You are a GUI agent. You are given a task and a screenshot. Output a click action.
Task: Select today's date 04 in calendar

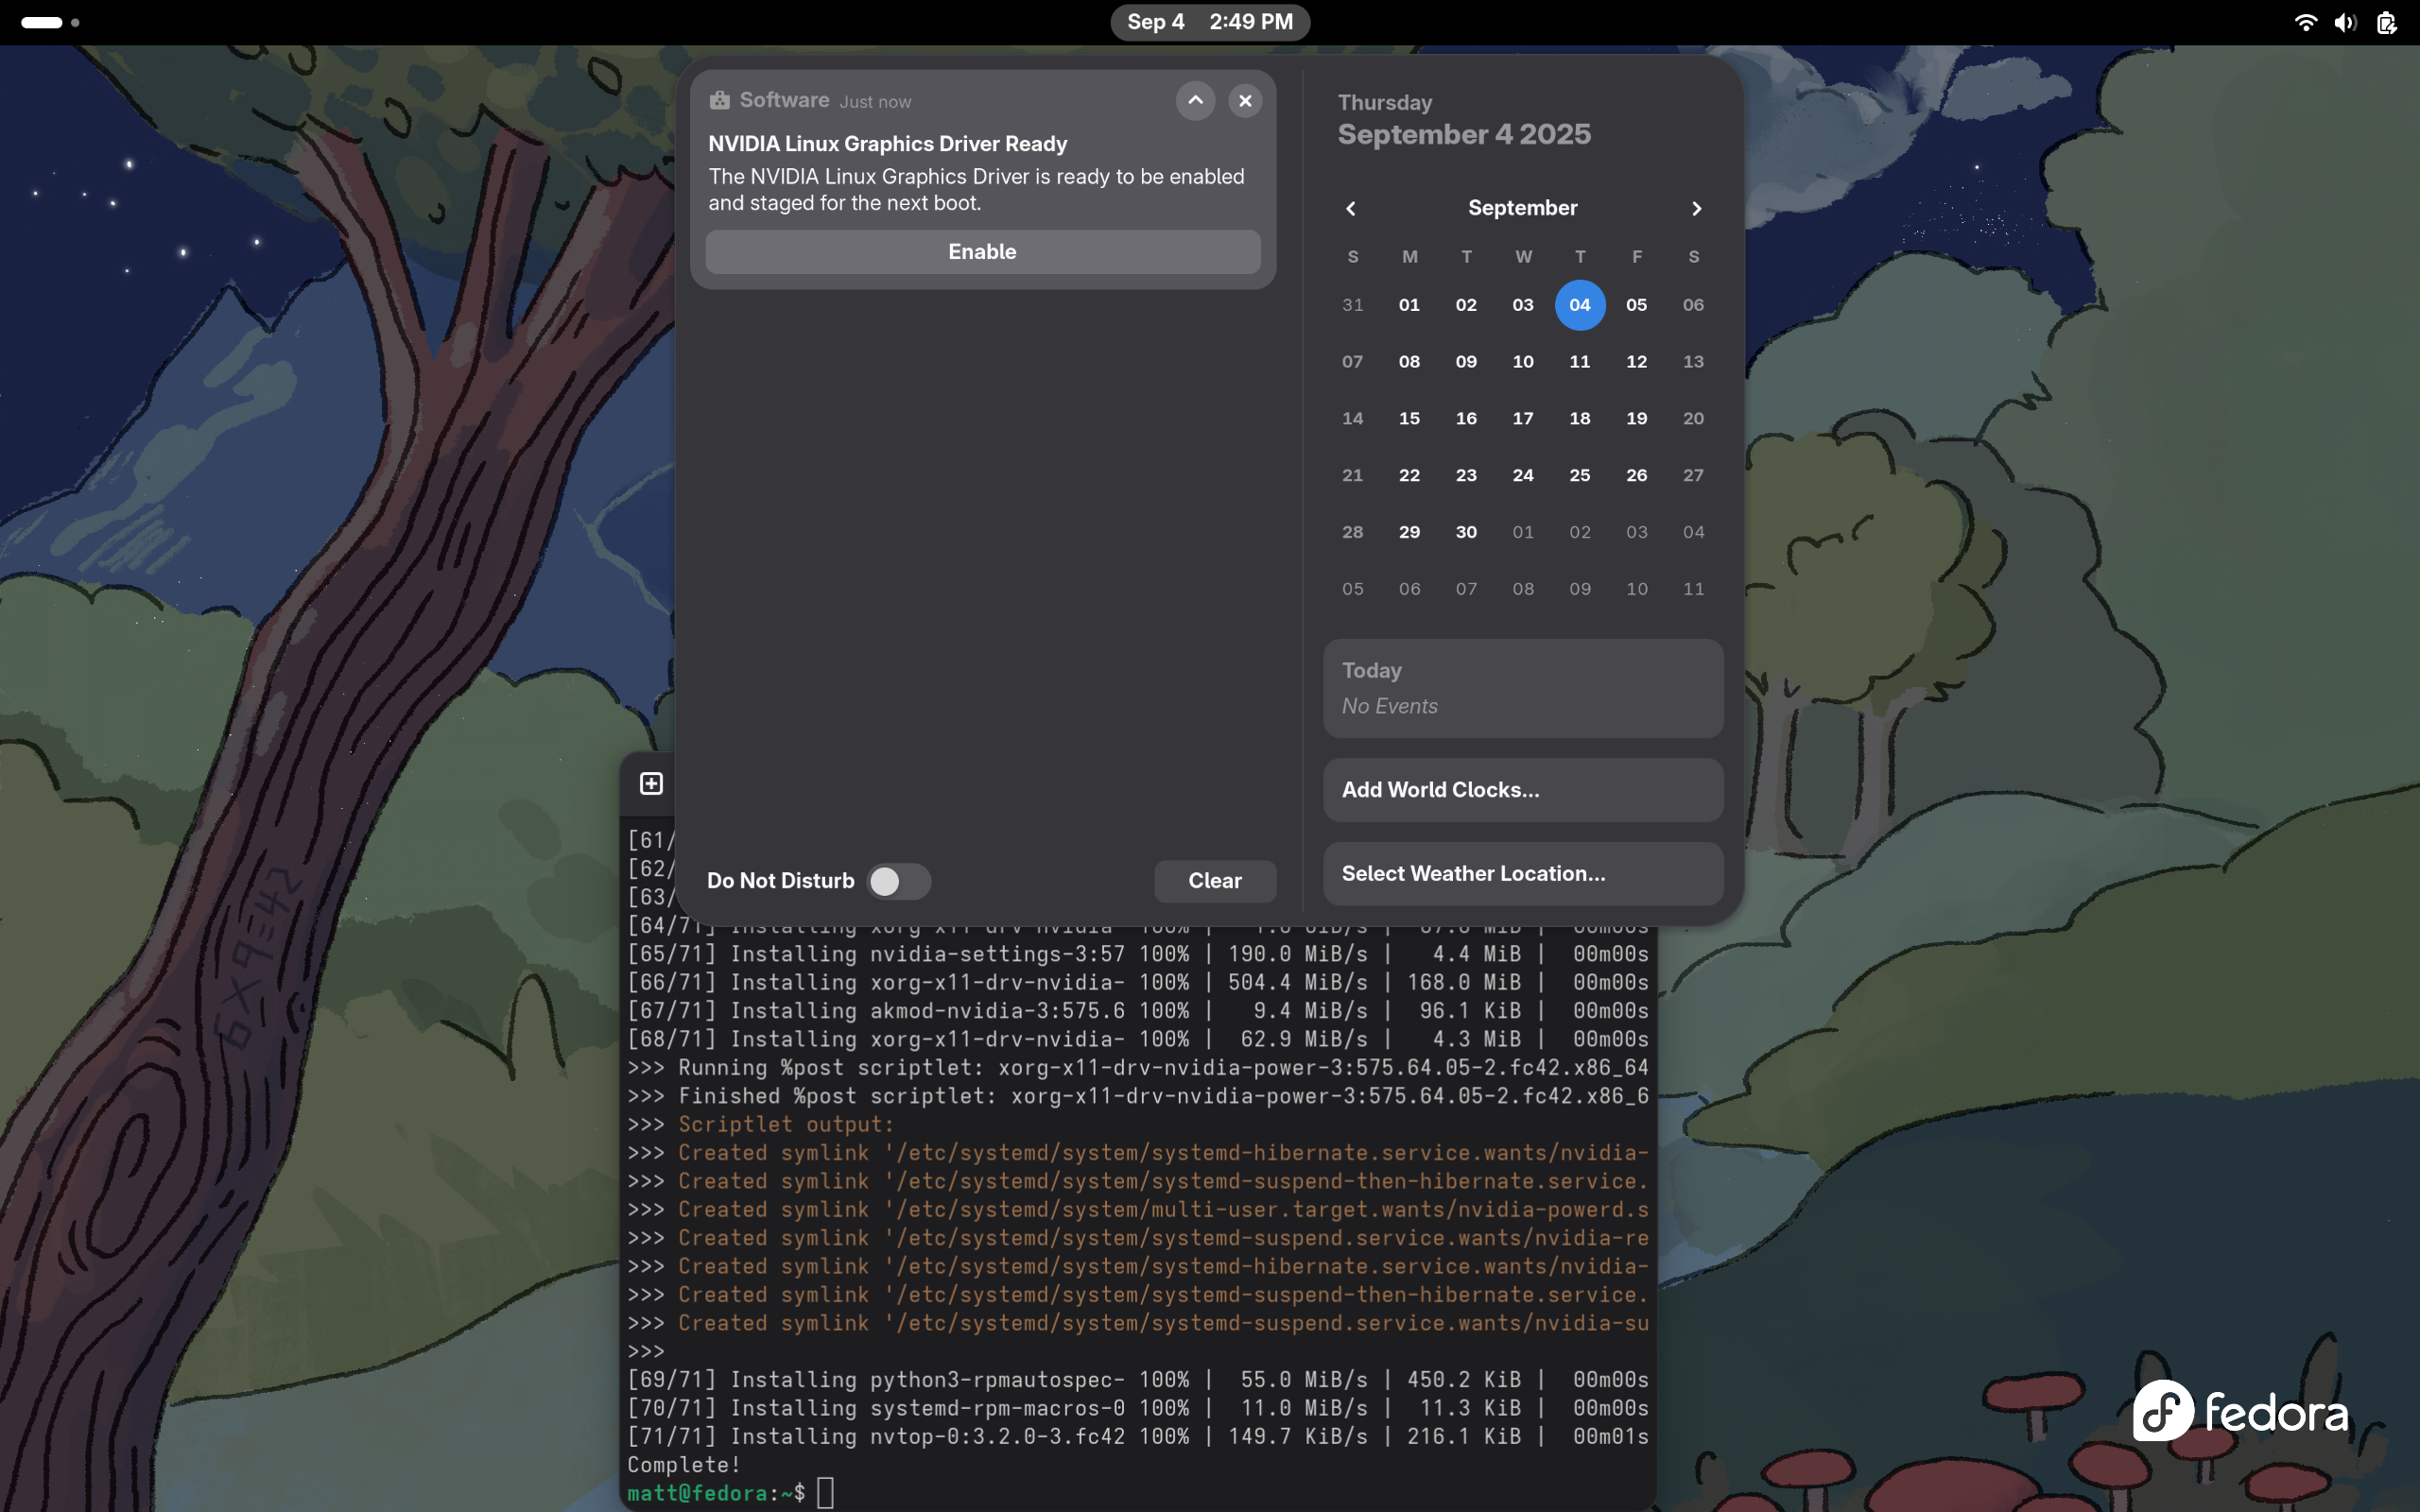pyautogui.click(x=1579, y=305)
